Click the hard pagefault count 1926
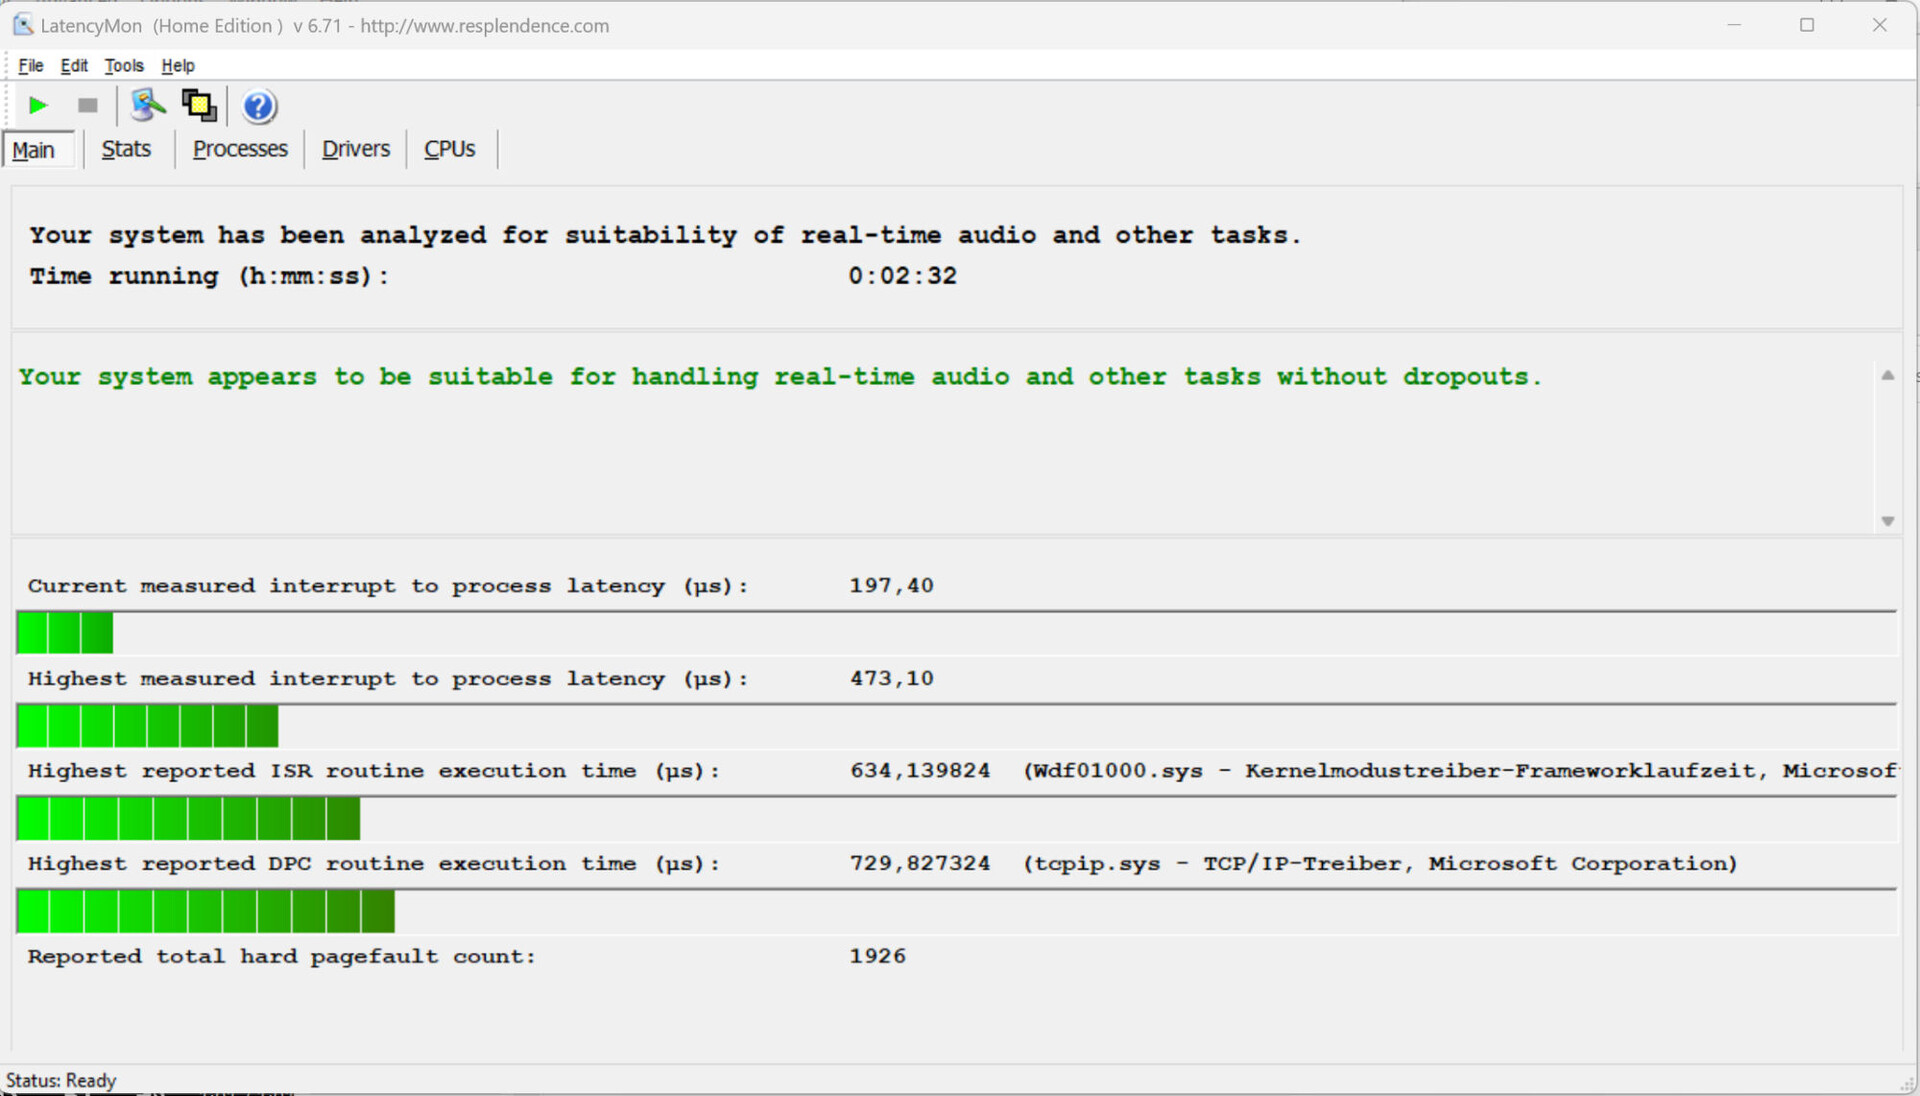The height and width of the screenshot is (1096, 1920). pos(878,957)
